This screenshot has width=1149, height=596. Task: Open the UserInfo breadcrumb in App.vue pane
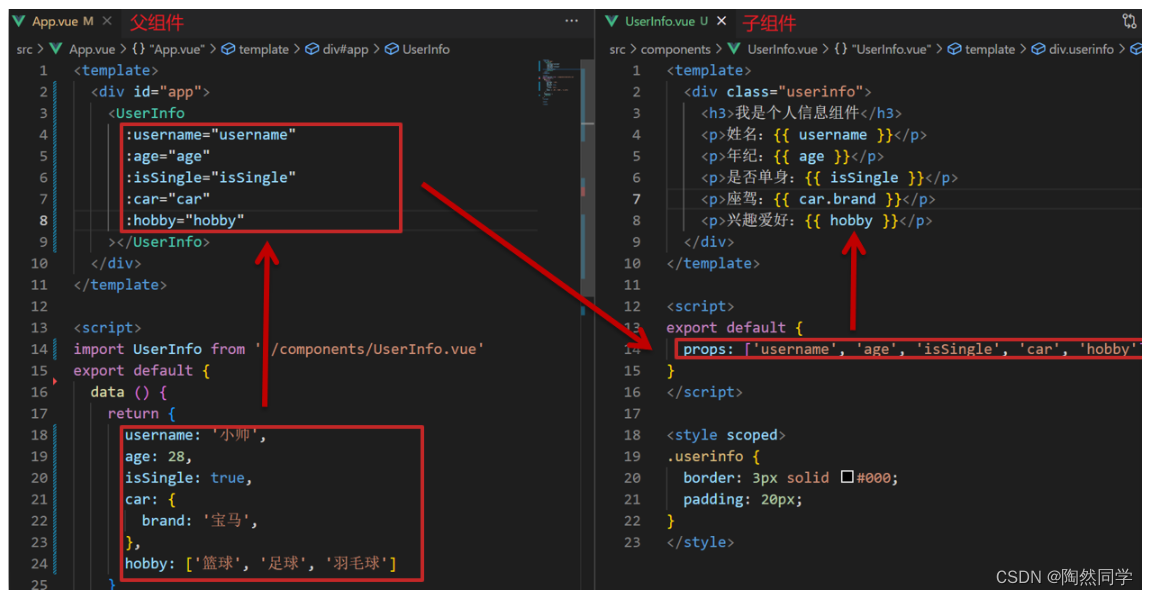(418, 49)
